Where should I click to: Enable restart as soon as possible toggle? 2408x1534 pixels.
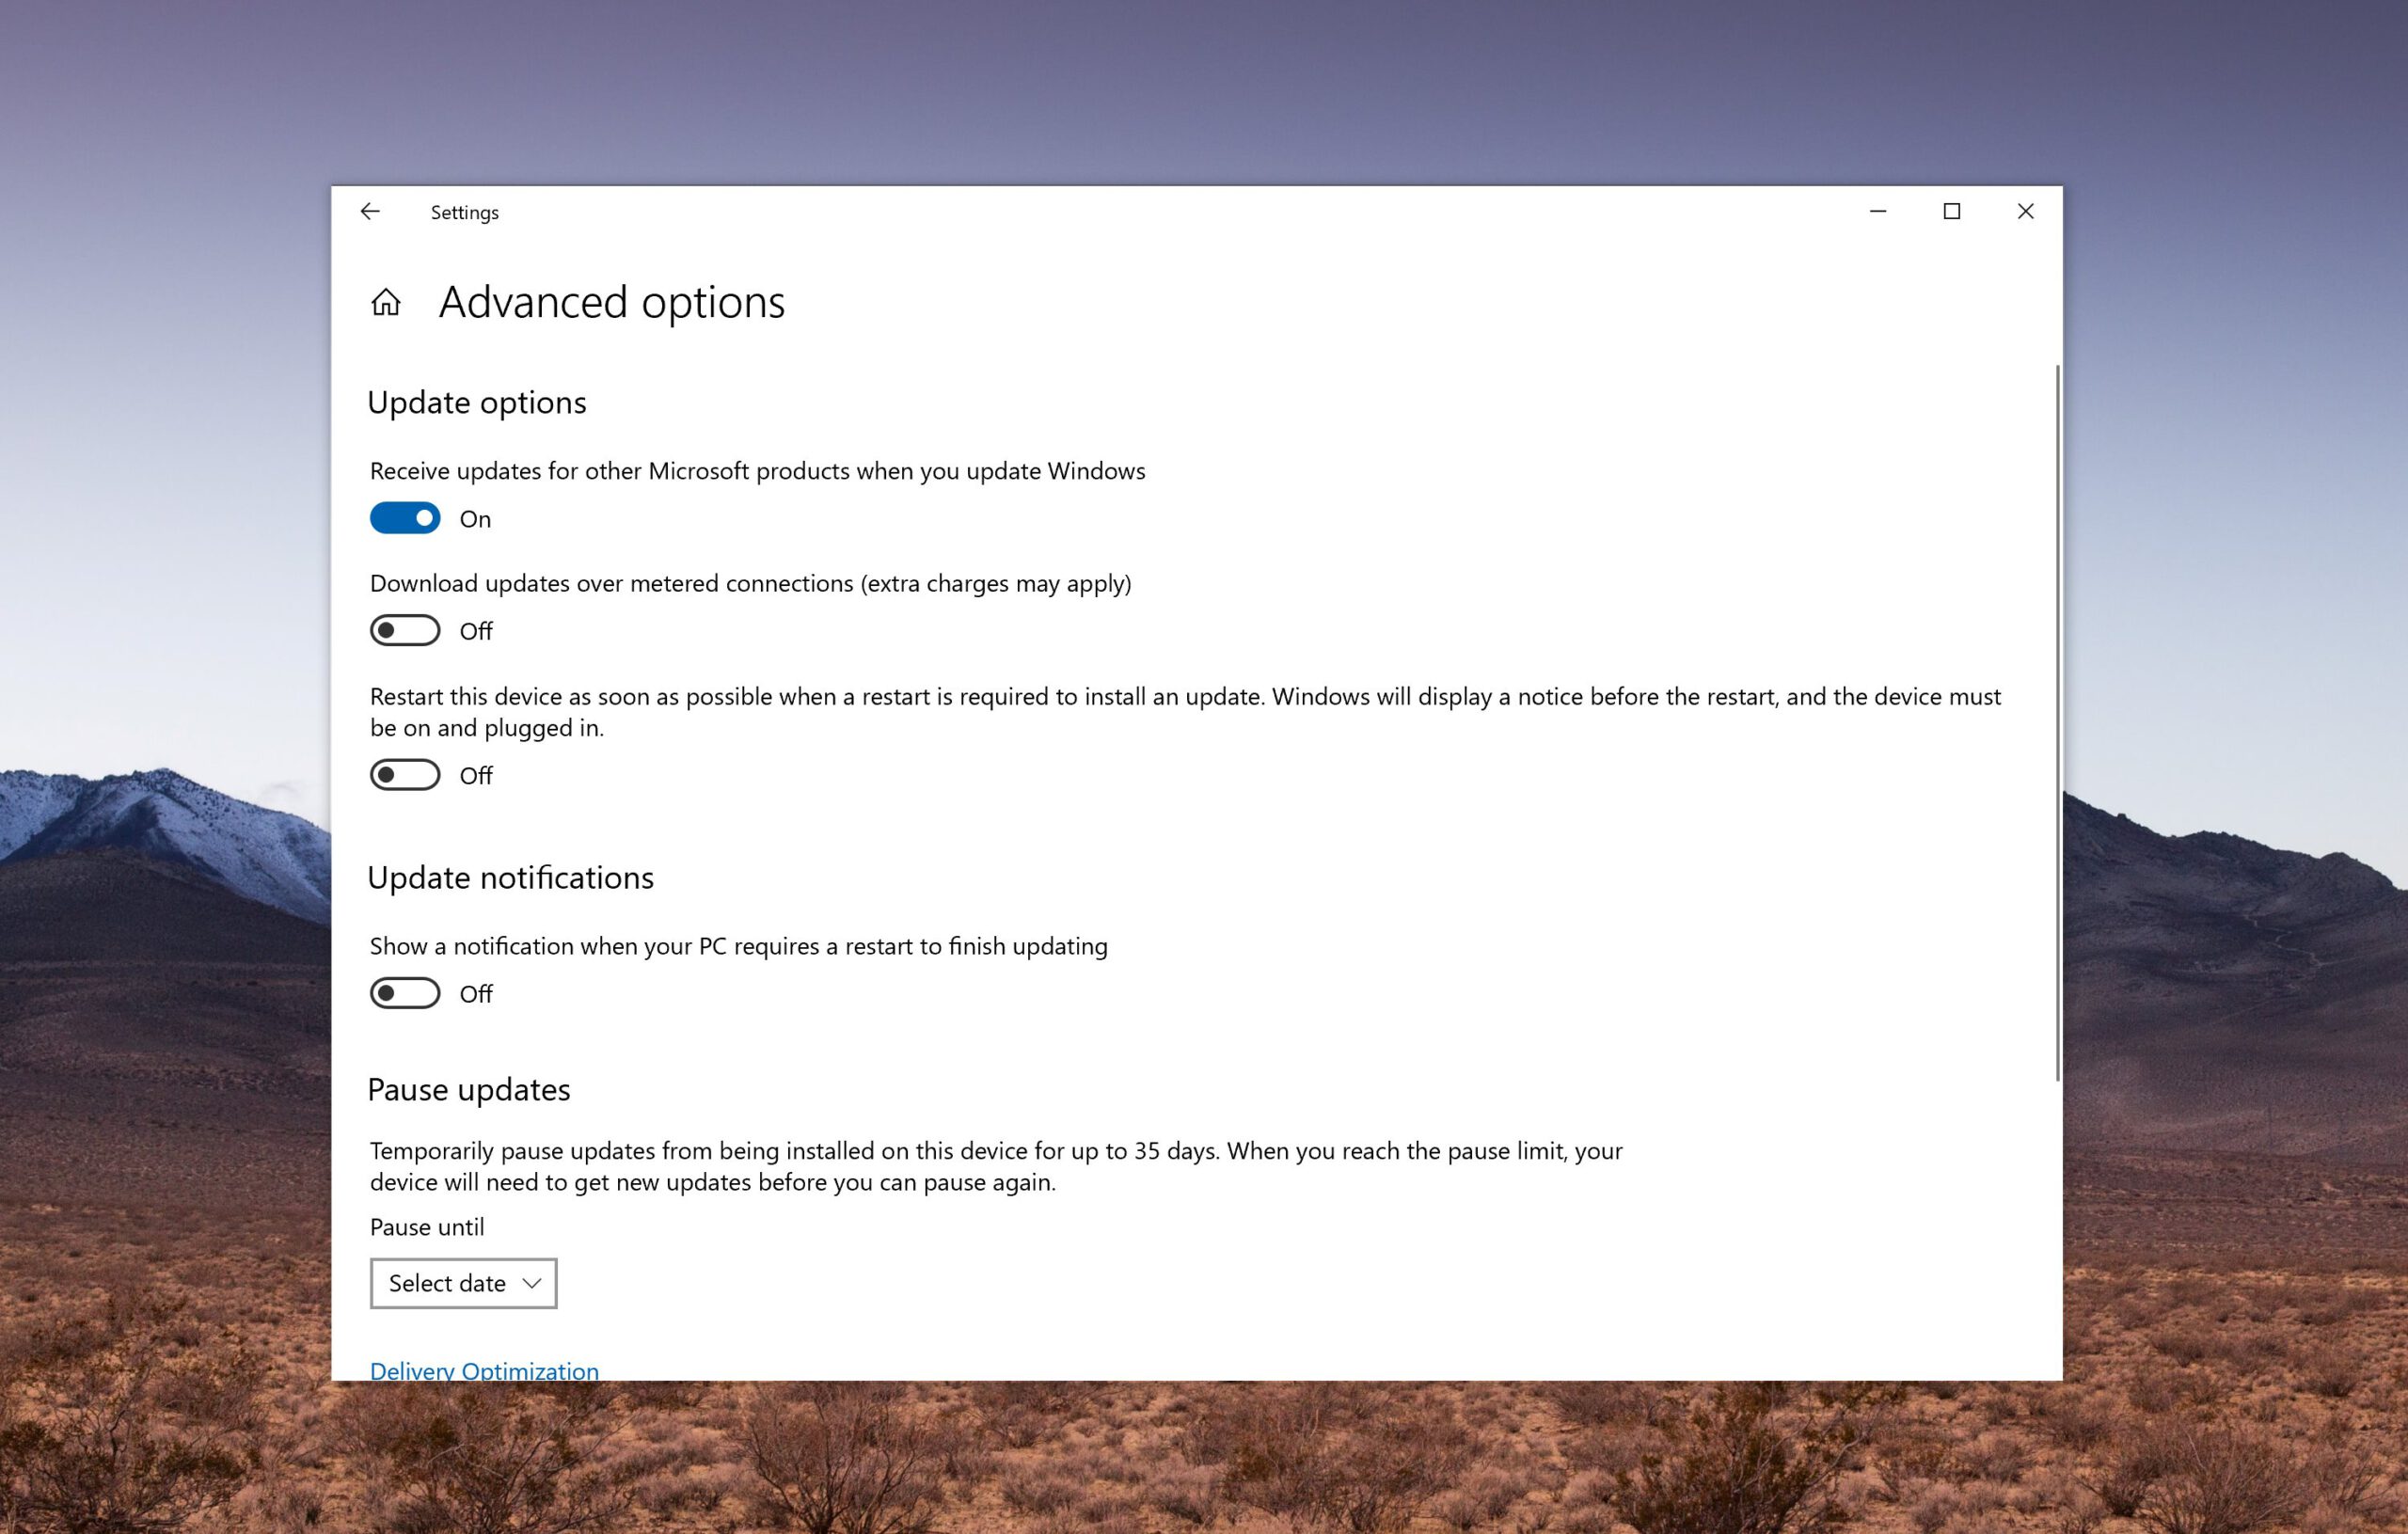tap(405, 775)
